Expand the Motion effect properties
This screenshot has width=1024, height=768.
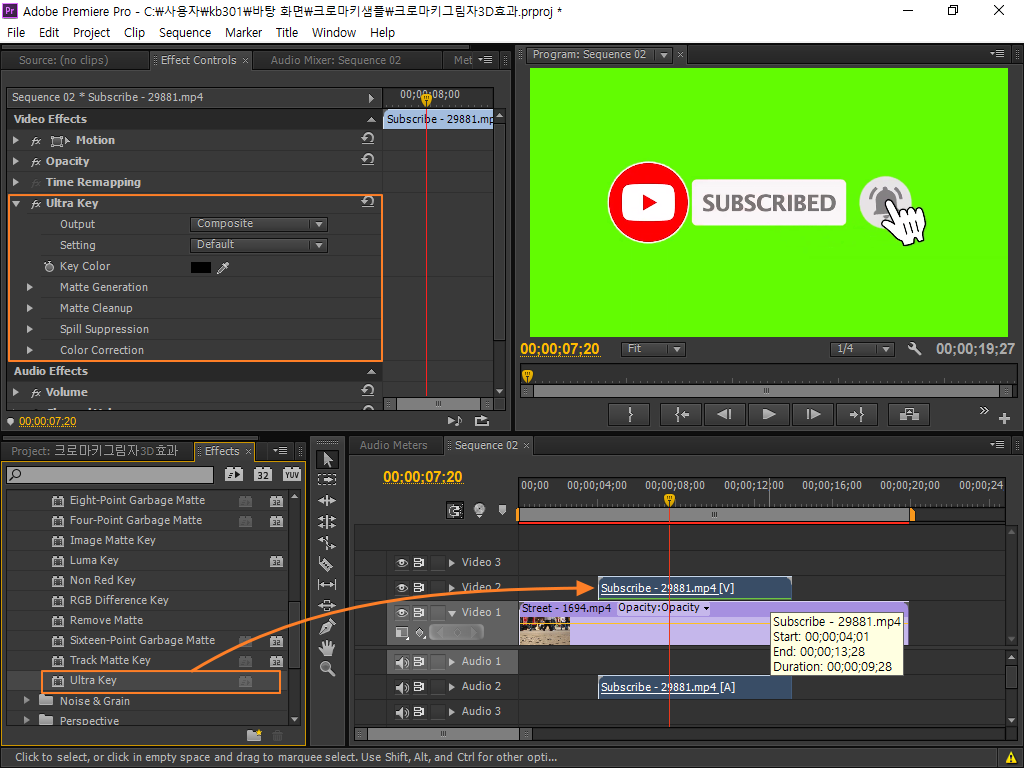pos(16,140)
